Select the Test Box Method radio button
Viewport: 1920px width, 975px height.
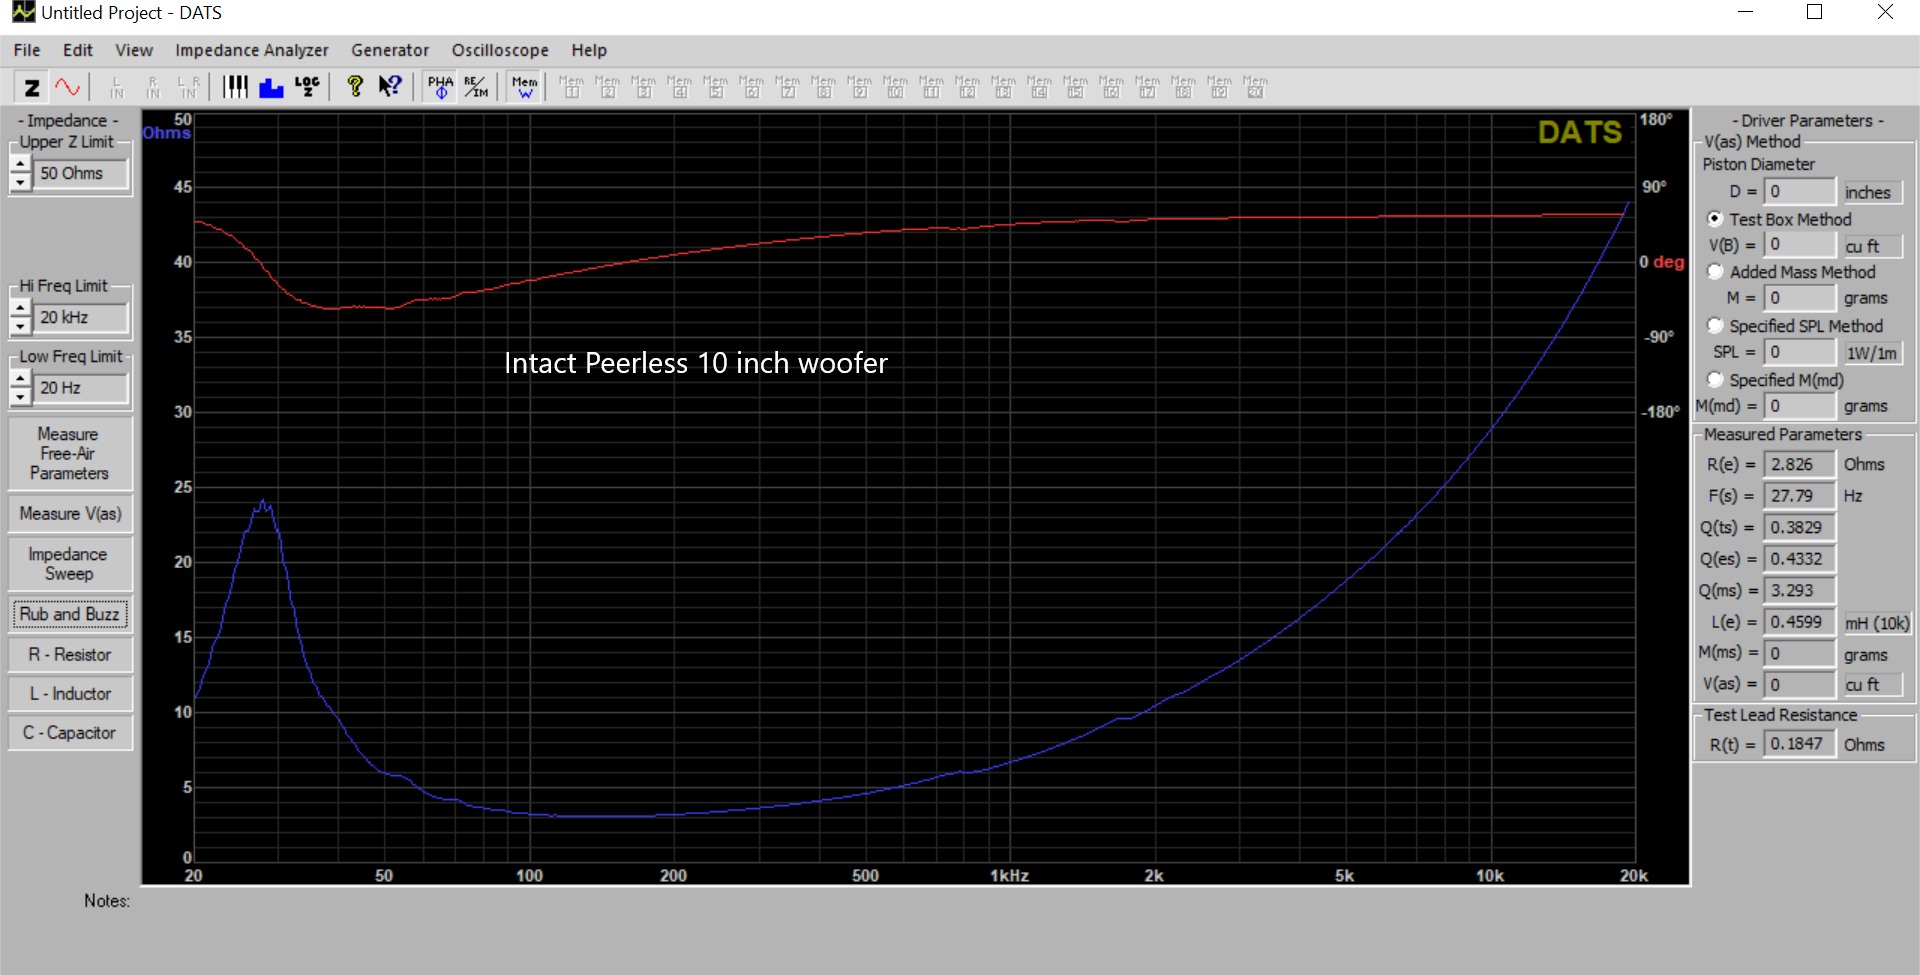pyautogui.click(x=1715, y=218)
